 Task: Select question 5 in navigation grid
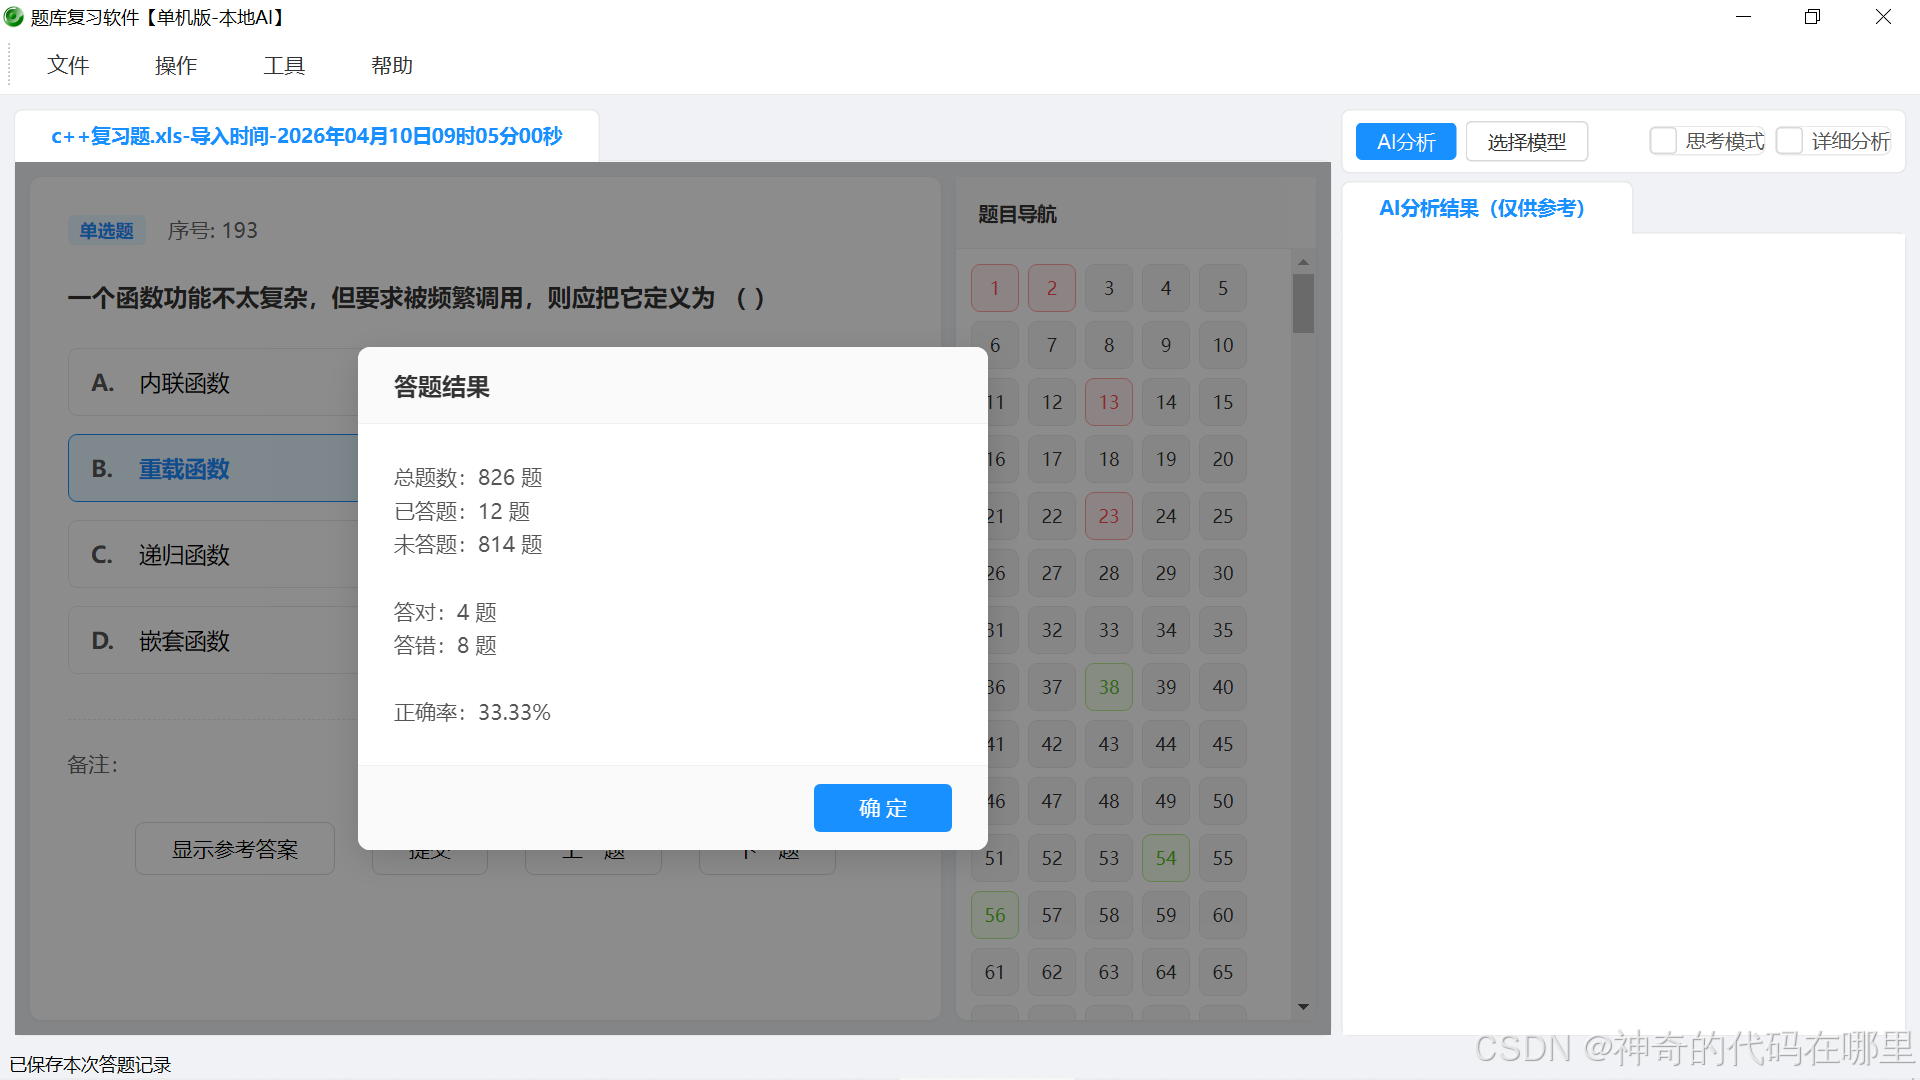point(1223,288)
